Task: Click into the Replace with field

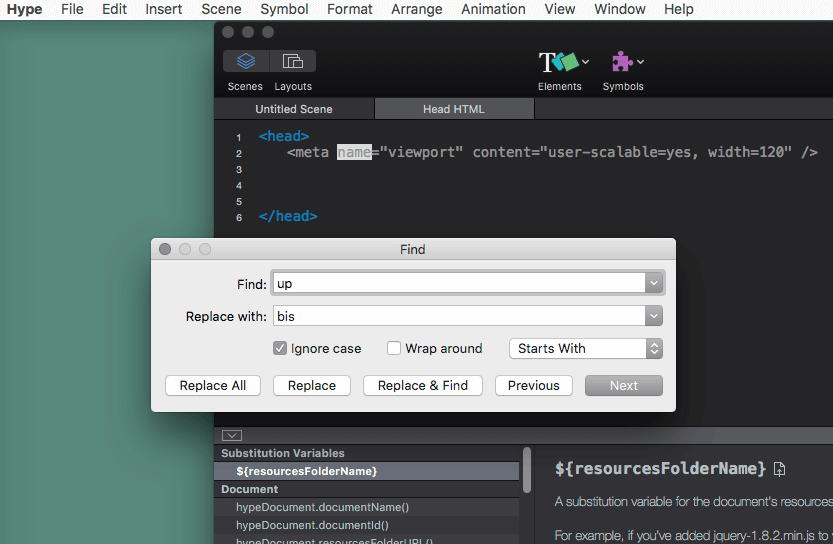Action: point(460,316)
